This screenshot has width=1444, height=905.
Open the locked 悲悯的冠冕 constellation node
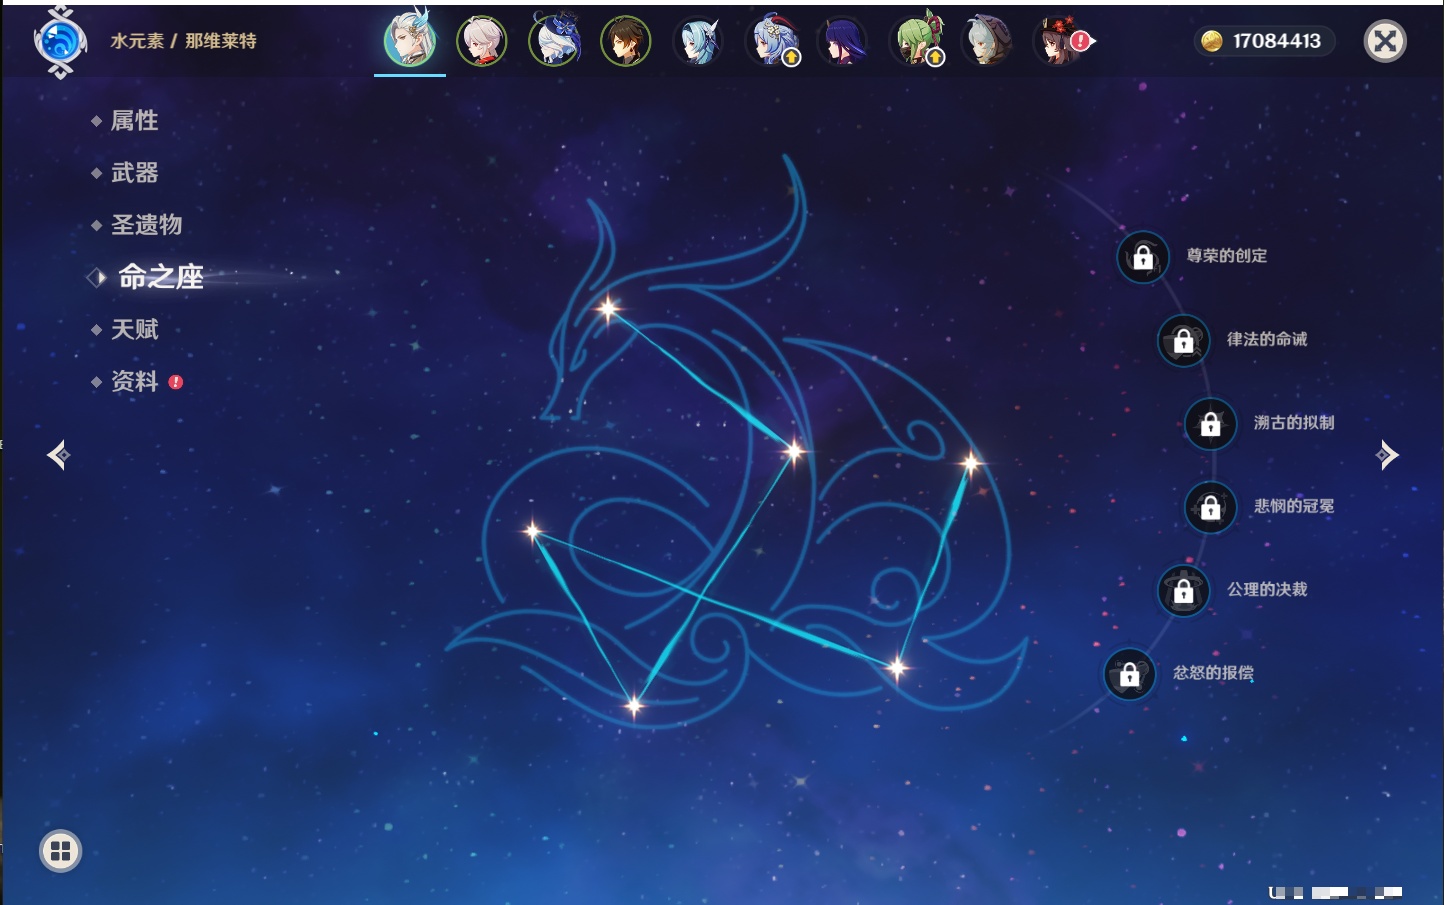[x=1211, y=507]
